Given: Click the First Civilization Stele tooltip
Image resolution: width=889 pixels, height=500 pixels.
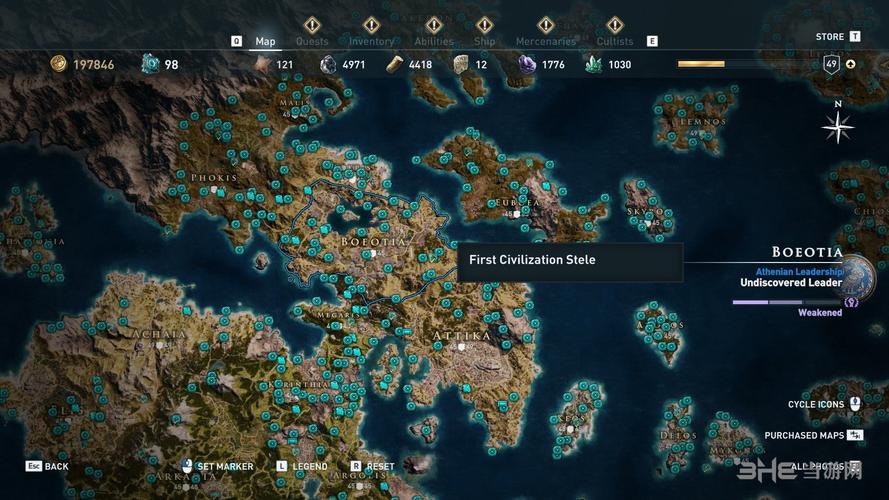Looking at the screenshot, I should [570, 261].
